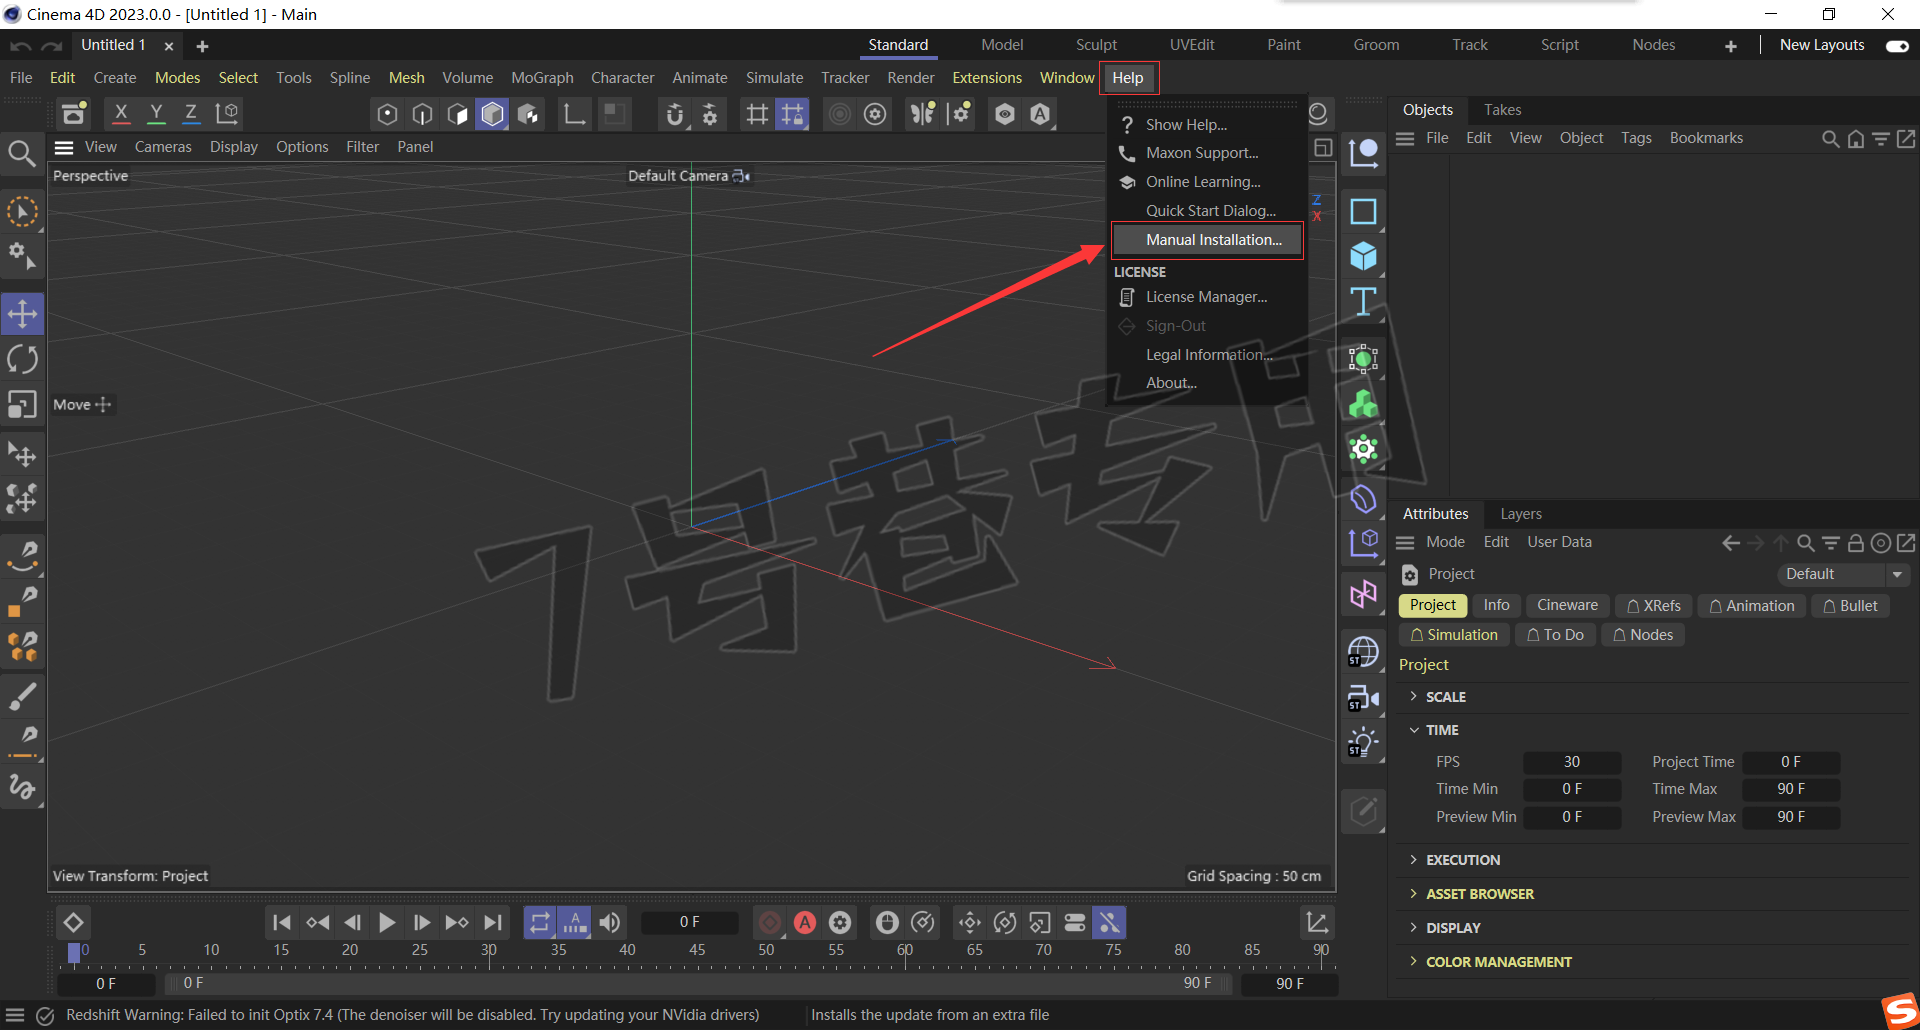The width and height of the screenshot is (1920, 1030).
Task: Open the viewport hamburger menu
Action: pyautogui.click(x=64, y=147)
